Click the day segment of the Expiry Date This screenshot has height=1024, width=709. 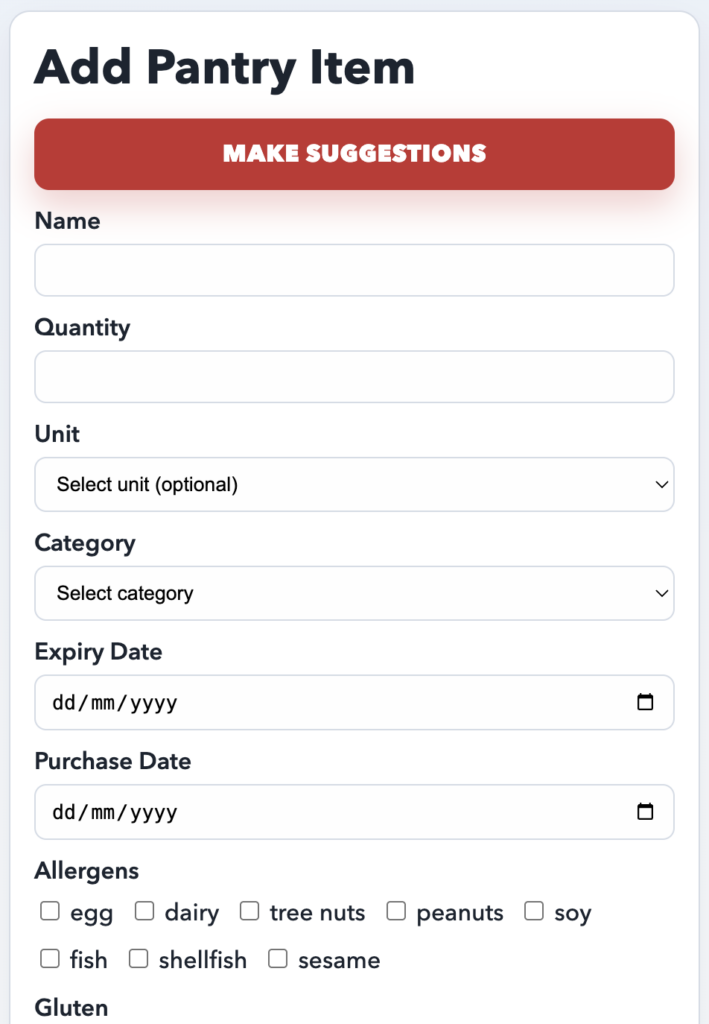pos(62,702)
